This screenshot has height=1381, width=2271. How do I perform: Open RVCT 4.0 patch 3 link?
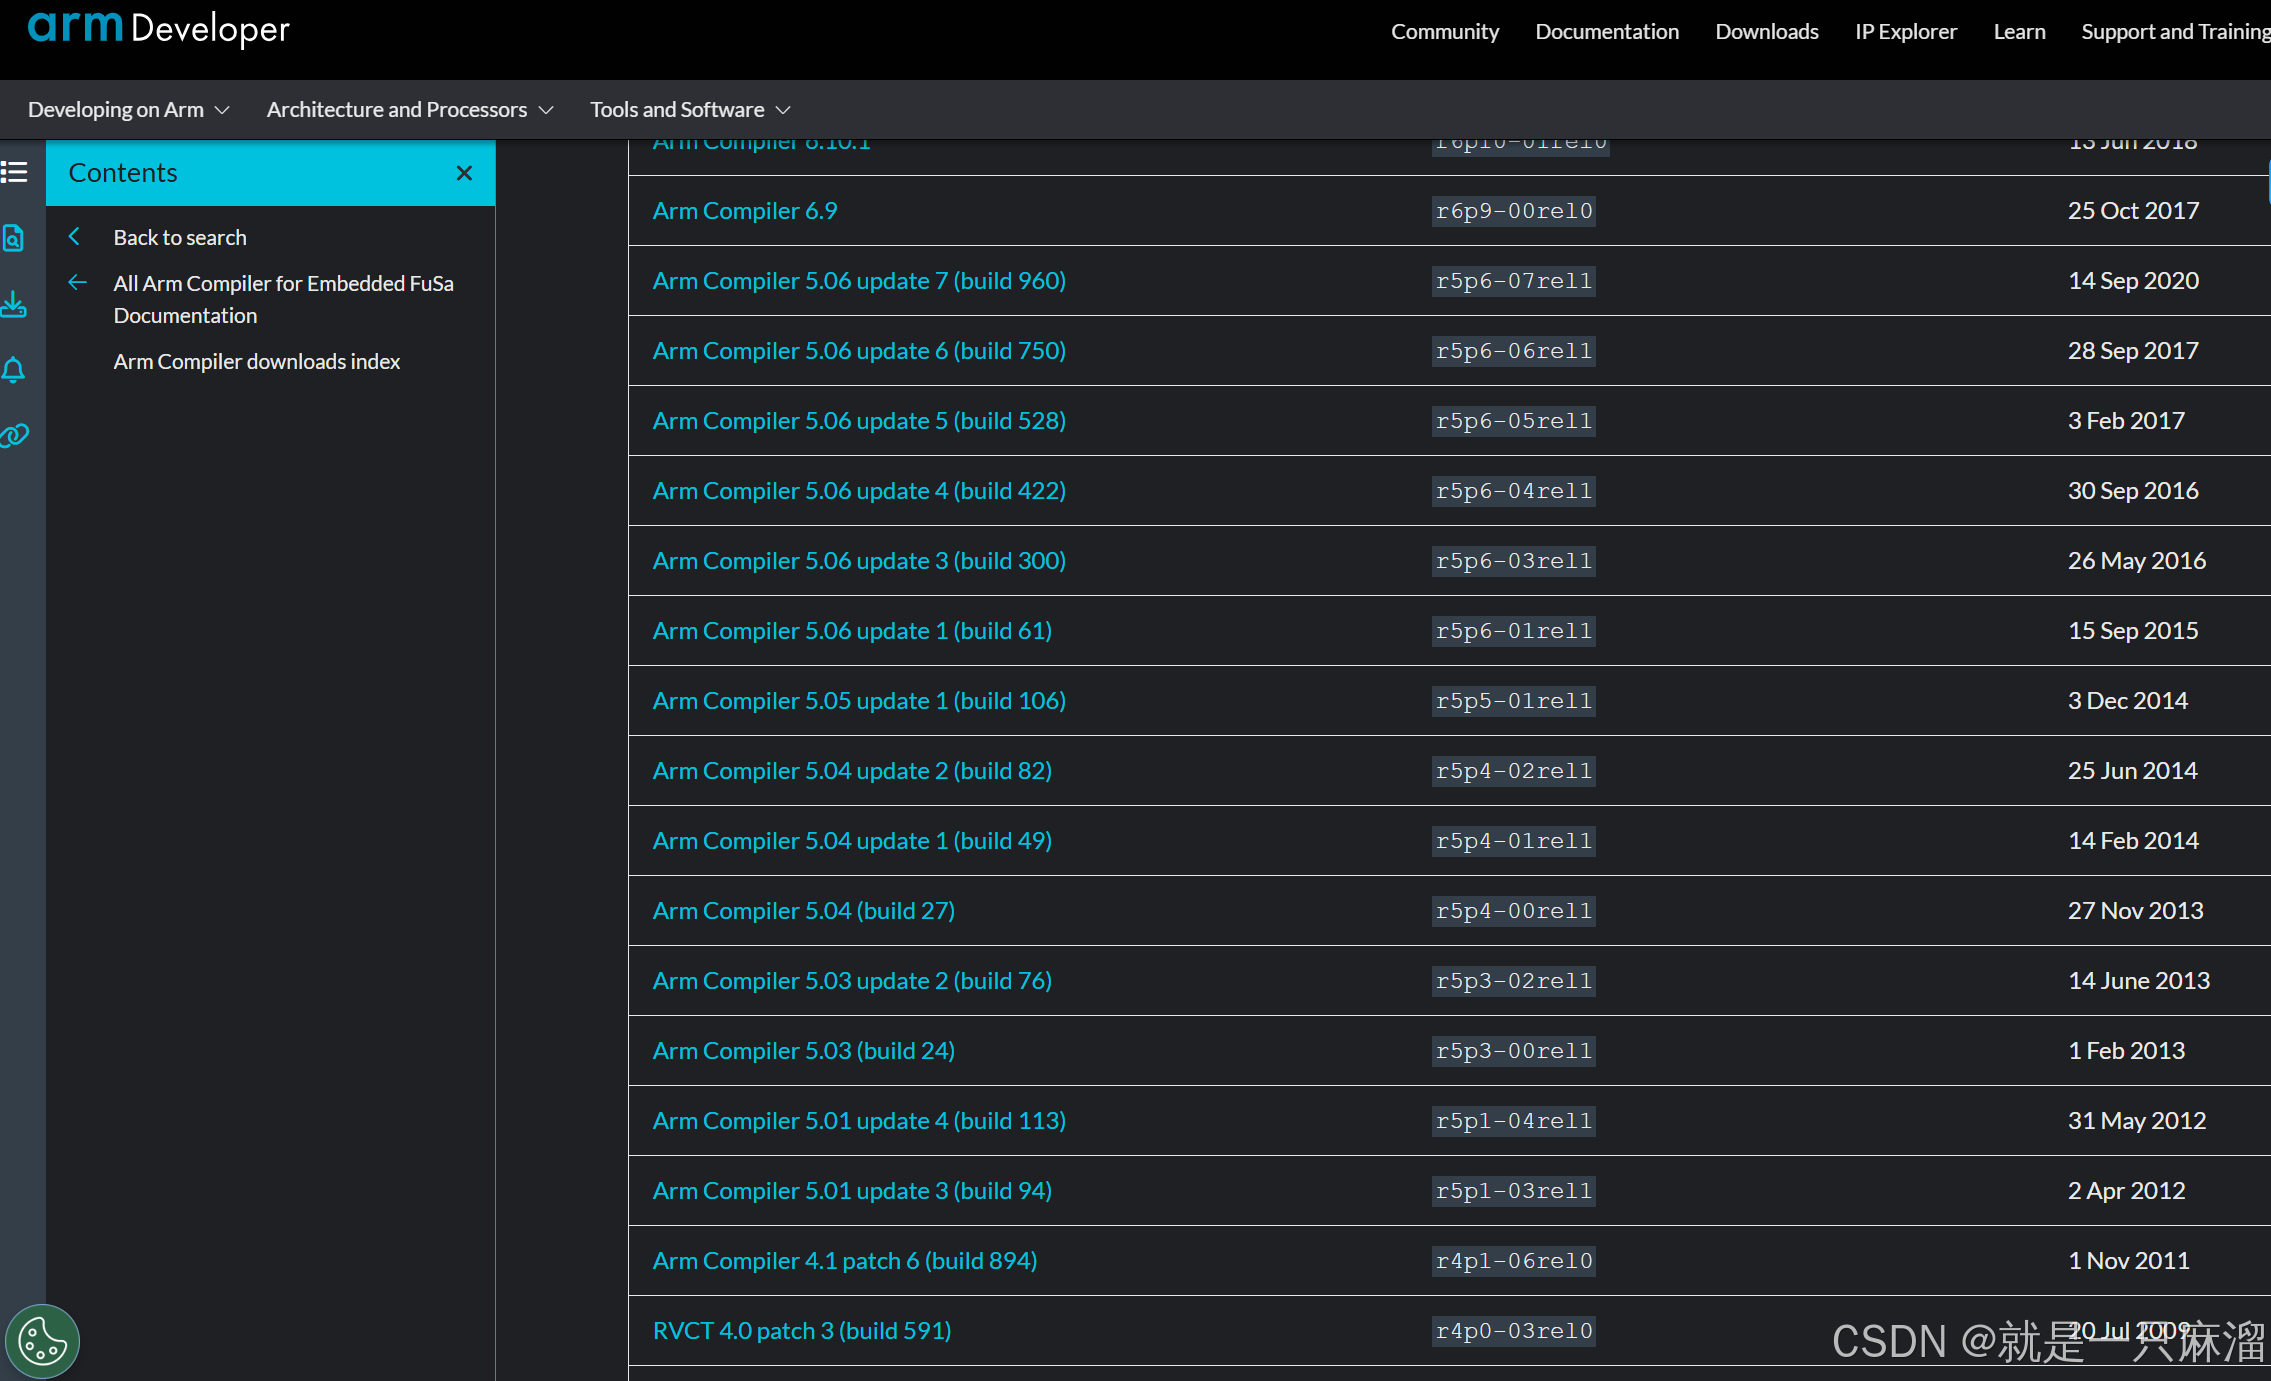801,1331
